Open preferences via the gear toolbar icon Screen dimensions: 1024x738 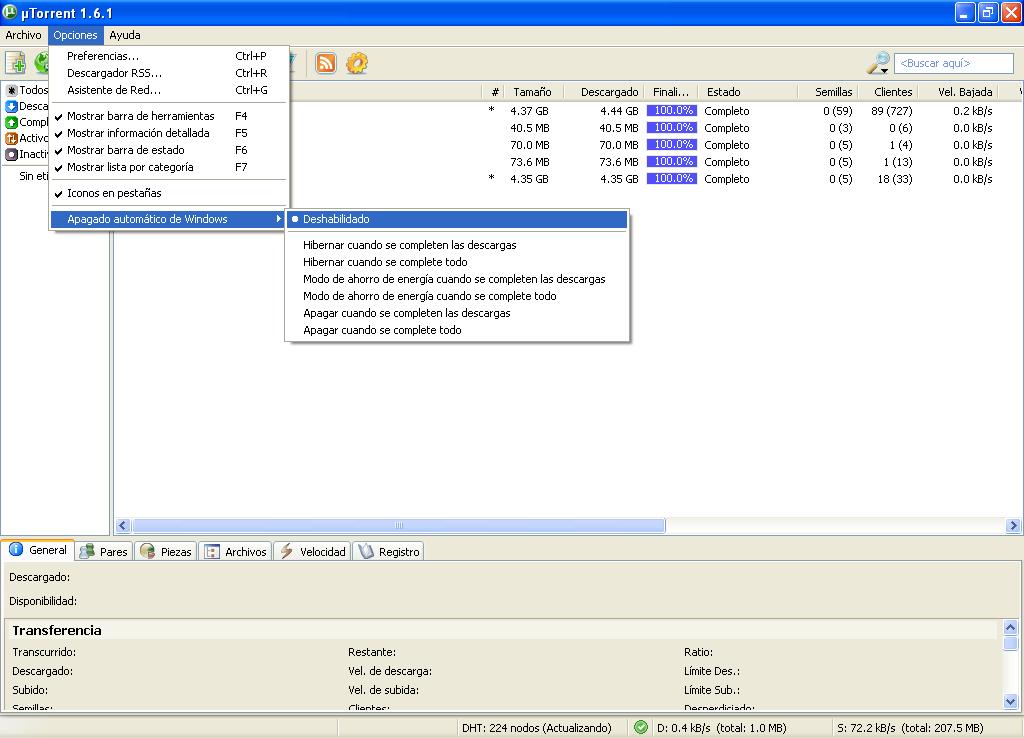(x=357, y=63)
